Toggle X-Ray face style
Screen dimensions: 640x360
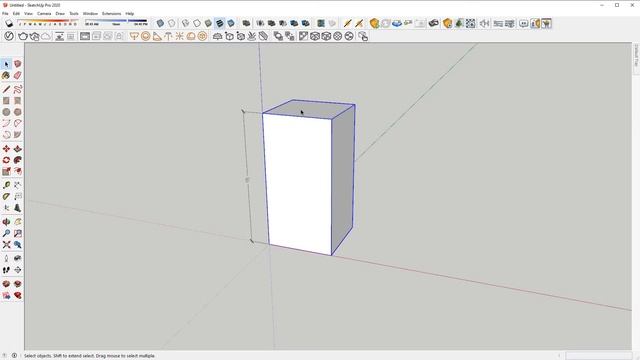[160, 23]
